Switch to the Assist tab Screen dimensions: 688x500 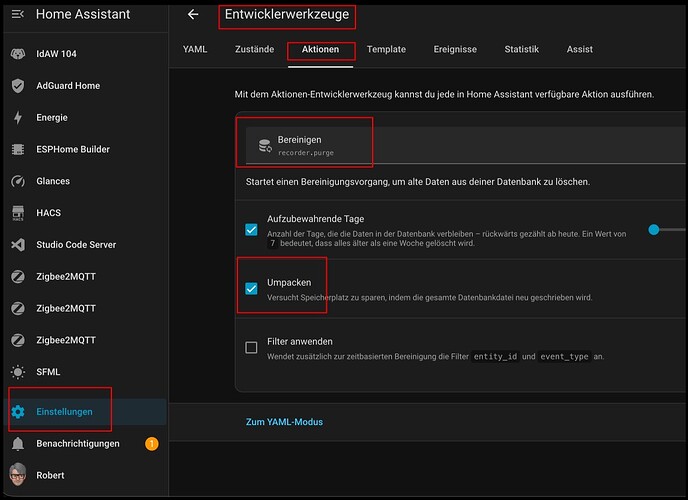click(580, 50)
